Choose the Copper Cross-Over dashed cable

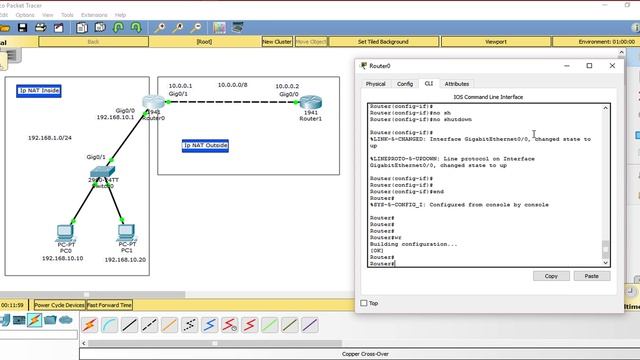[x=149, y=325]
